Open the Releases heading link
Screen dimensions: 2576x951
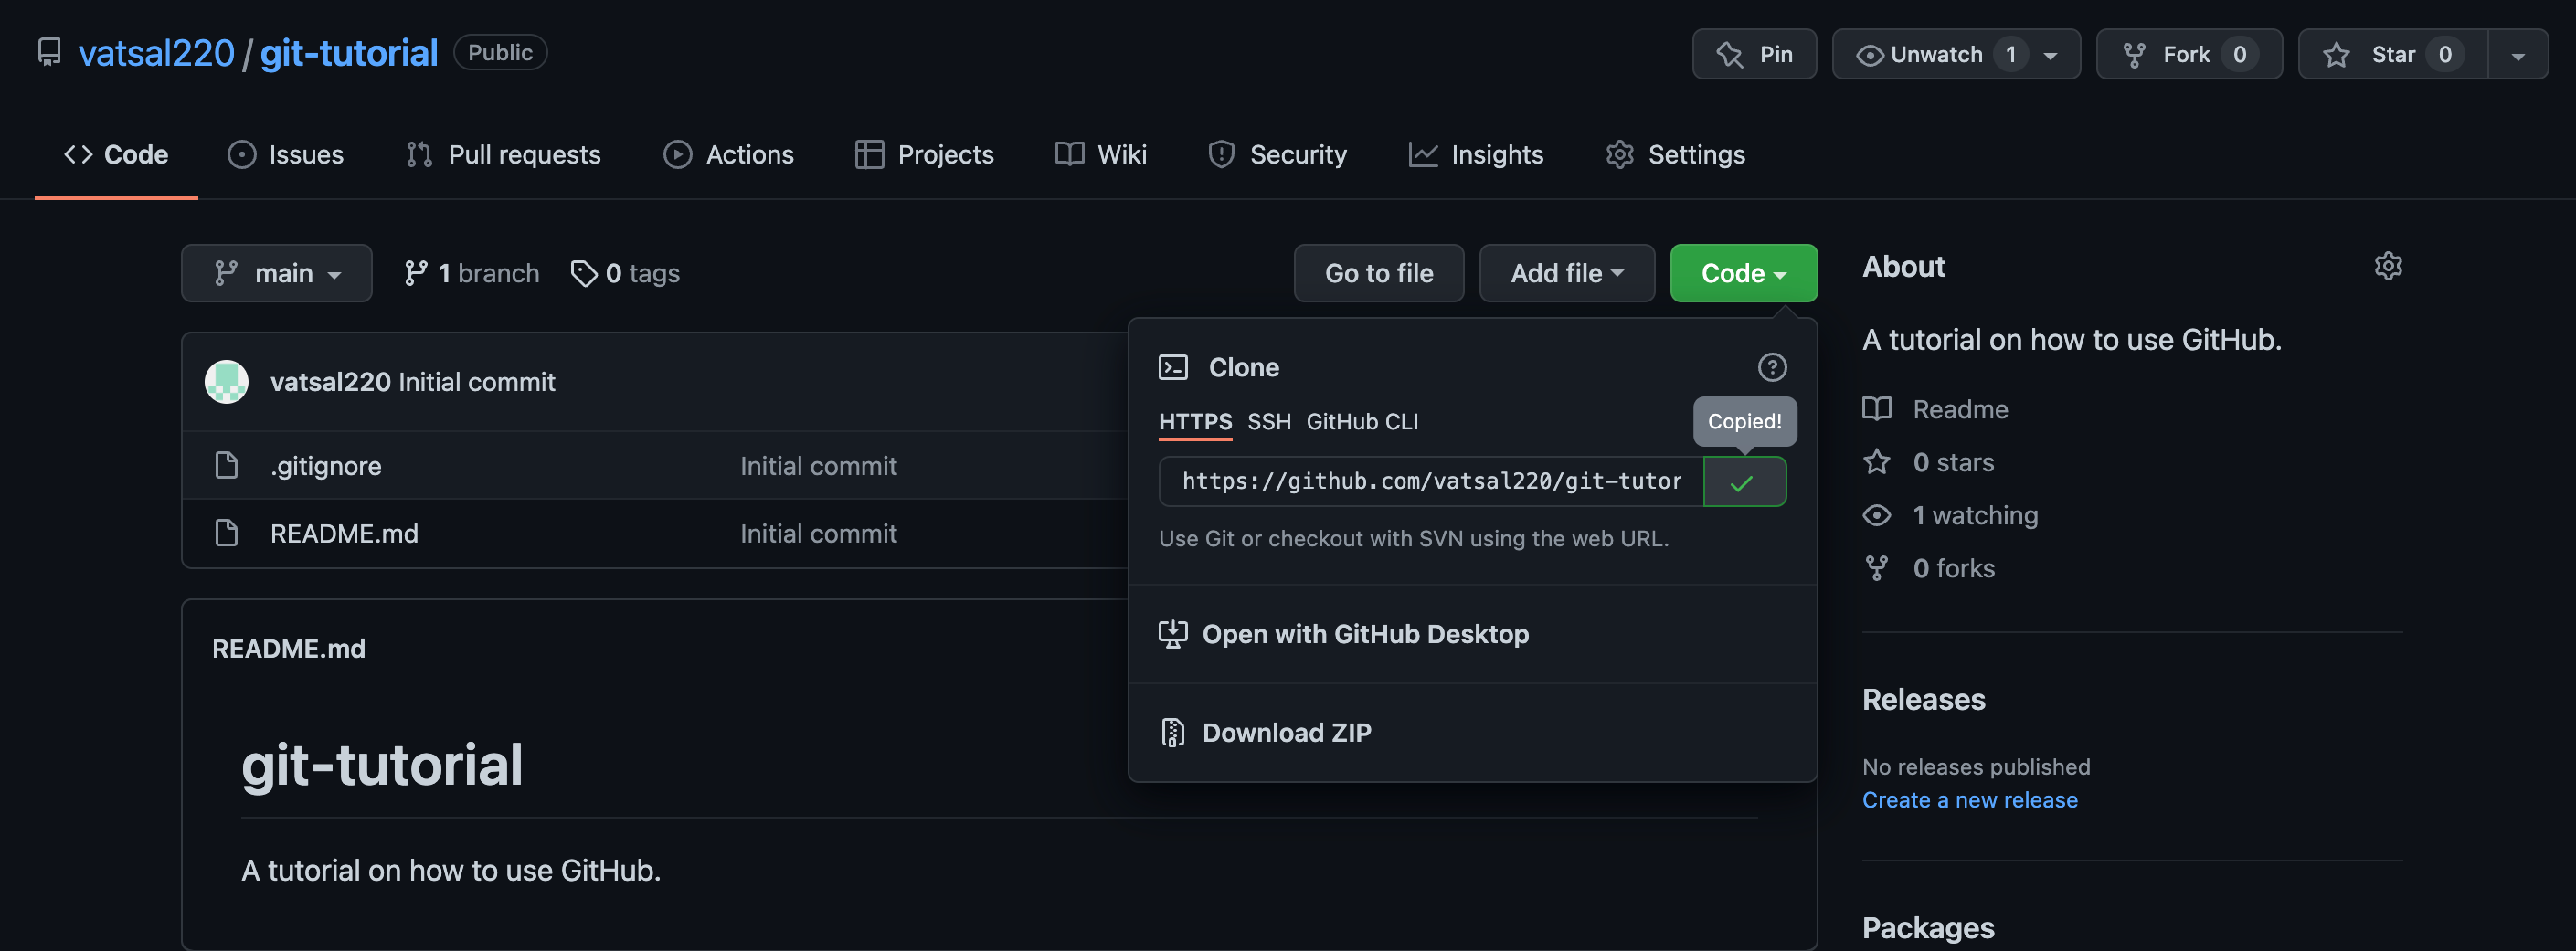click(1923, 700)
